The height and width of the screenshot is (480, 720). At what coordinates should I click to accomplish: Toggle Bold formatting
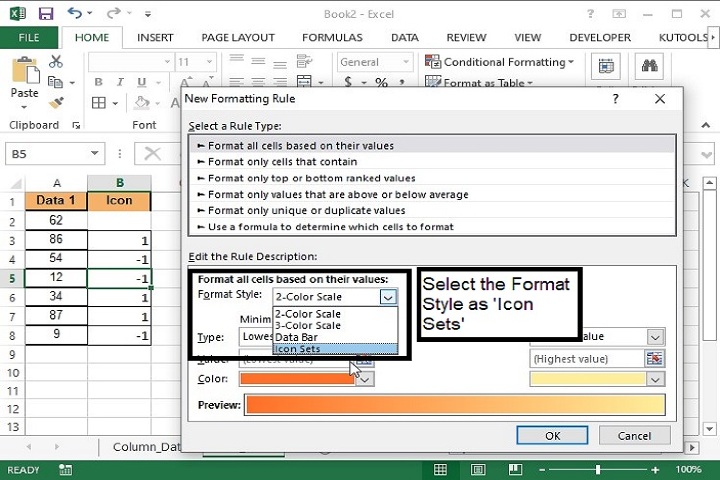(x=98, y=82)
